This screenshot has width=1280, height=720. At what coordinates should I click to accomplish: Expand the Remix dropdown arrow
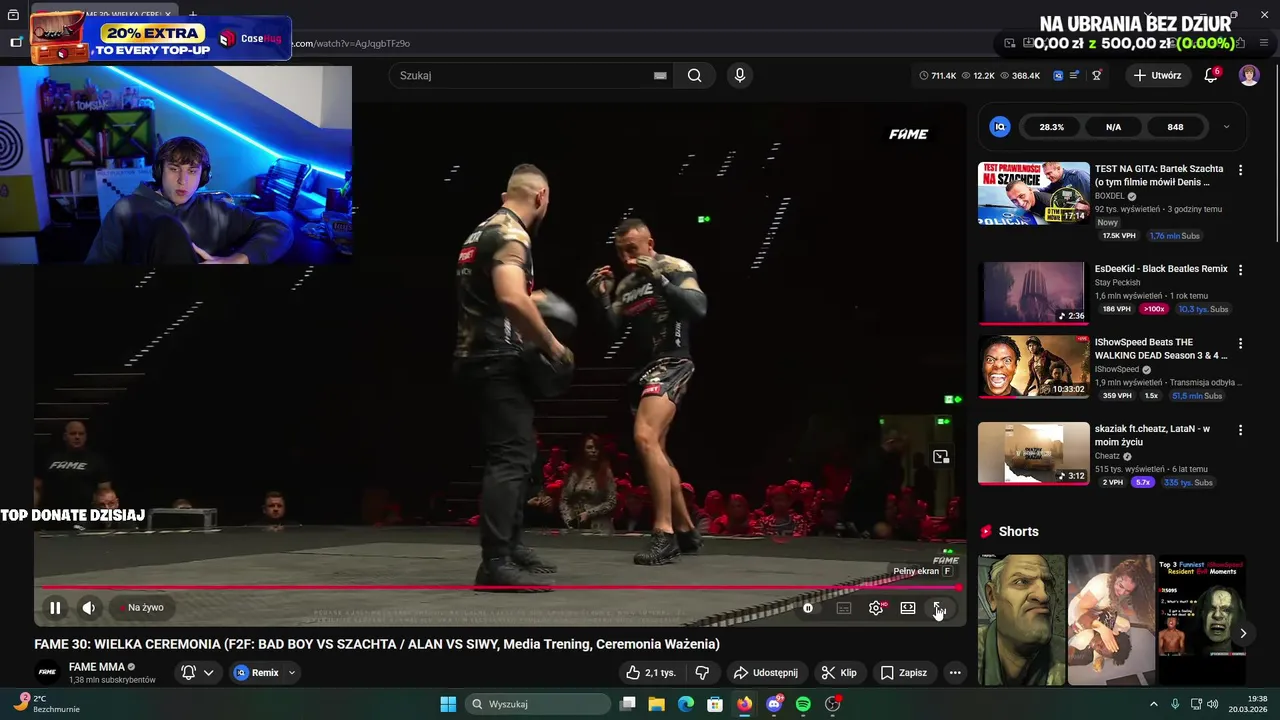click(x=292, y=673)
